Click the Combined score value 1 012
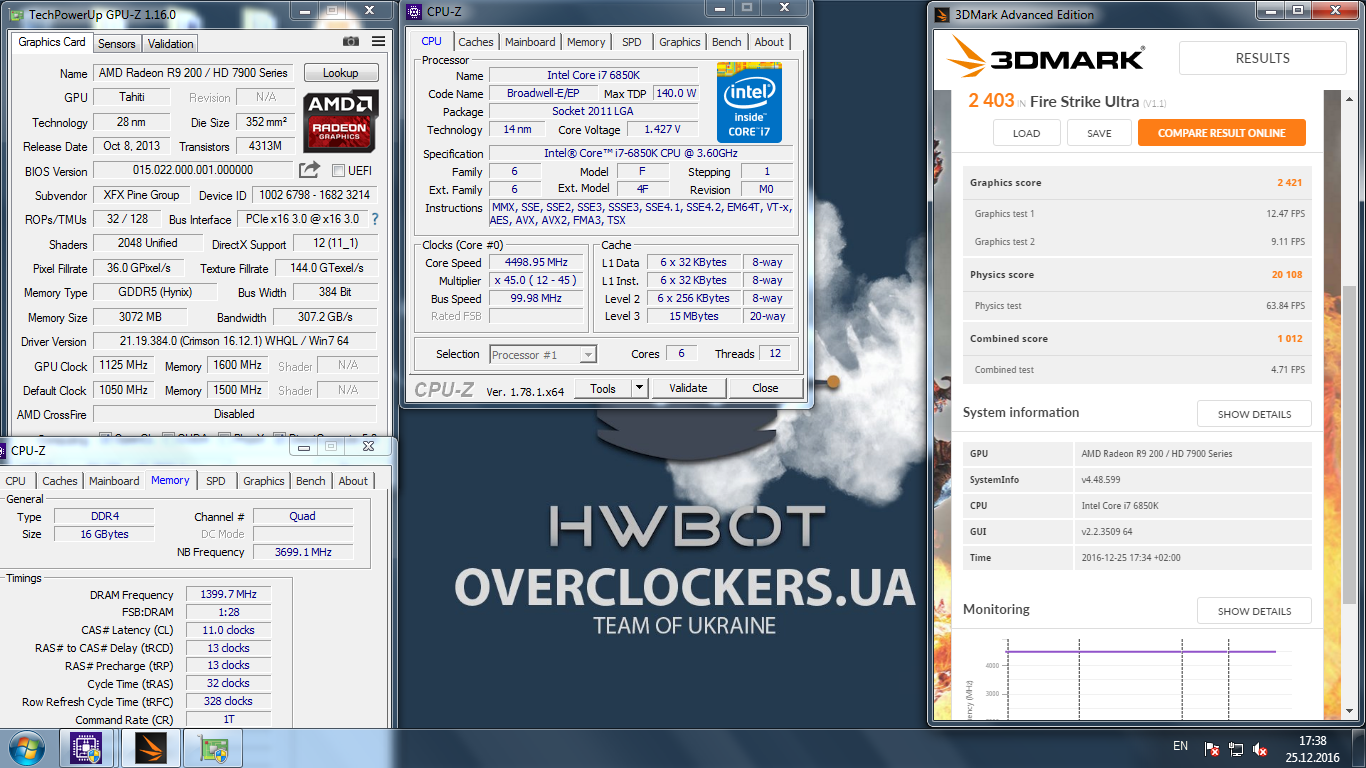The image size is (1366, 768). coord(1289,339)
